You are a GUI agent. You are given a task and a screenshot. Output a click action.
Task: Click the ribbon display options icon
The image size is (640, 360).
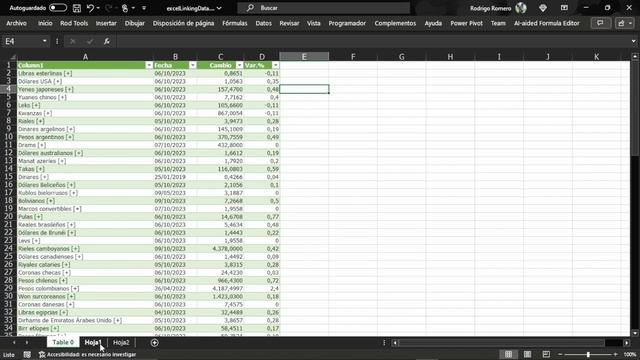[x=564, y=8]
